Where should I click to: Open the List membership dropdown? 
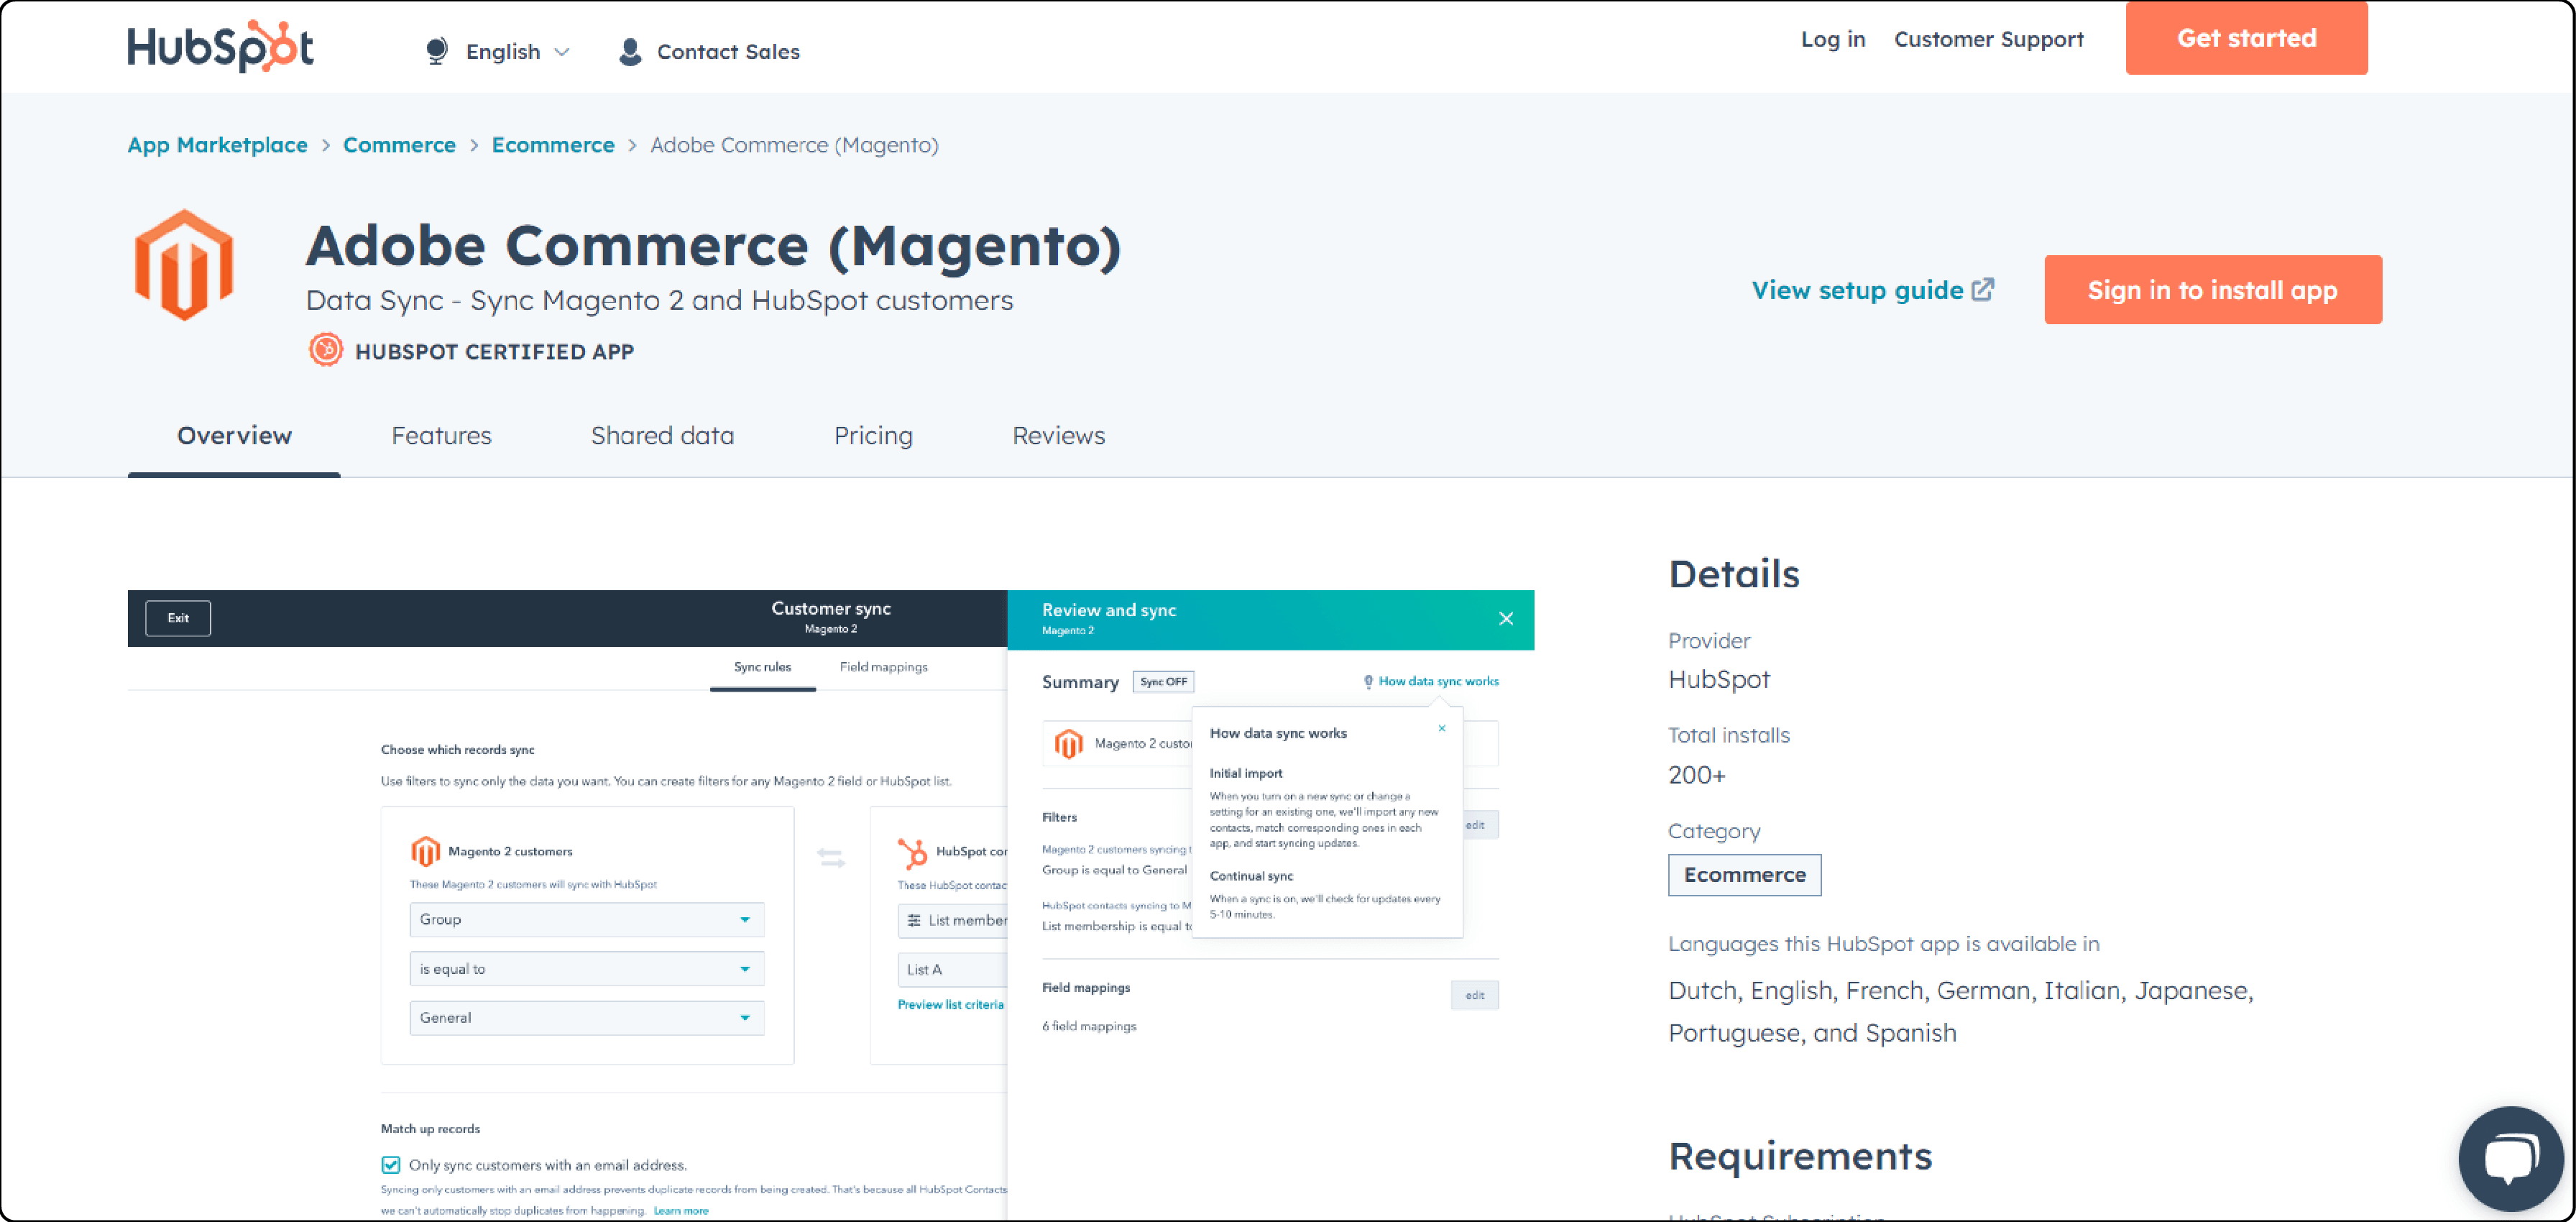[953, 920]
